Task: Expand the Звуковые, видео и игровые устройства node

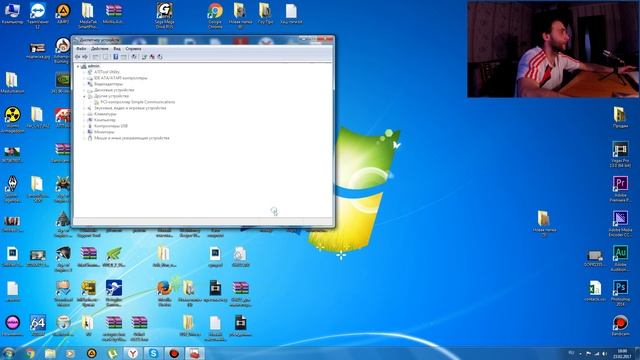Action: tap(84, 108)
